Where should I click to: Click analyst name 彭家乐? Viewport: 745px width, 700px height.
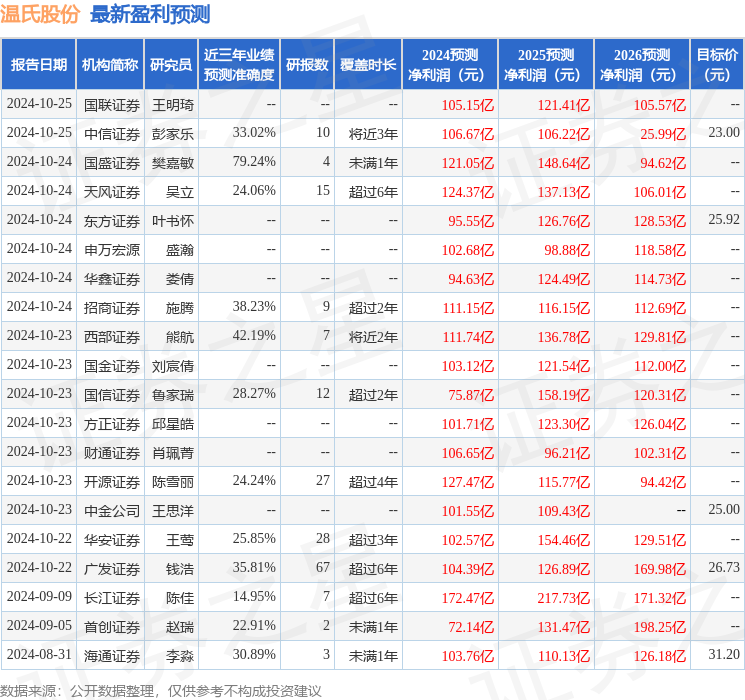pos(173,134)
